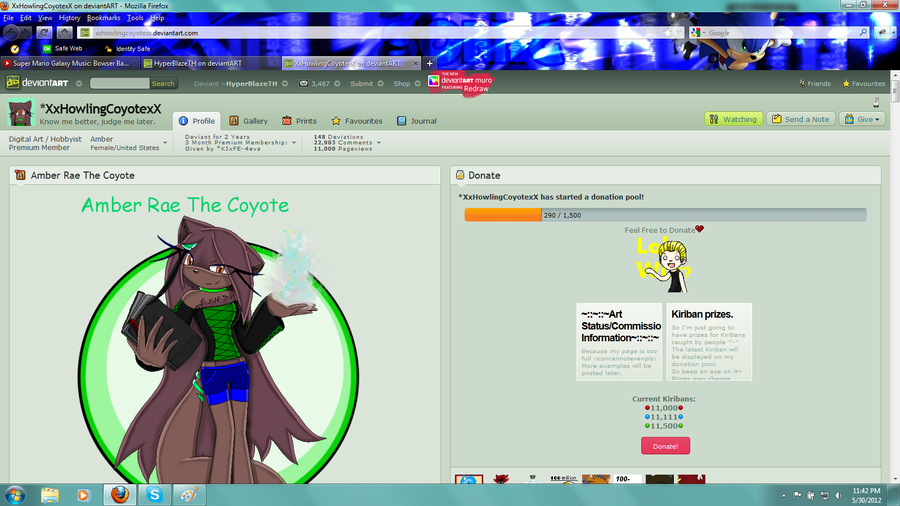The width and height of the screenshot is (900, 506).
Task: Expand the personal info details arrow
Action: [165, 143]
